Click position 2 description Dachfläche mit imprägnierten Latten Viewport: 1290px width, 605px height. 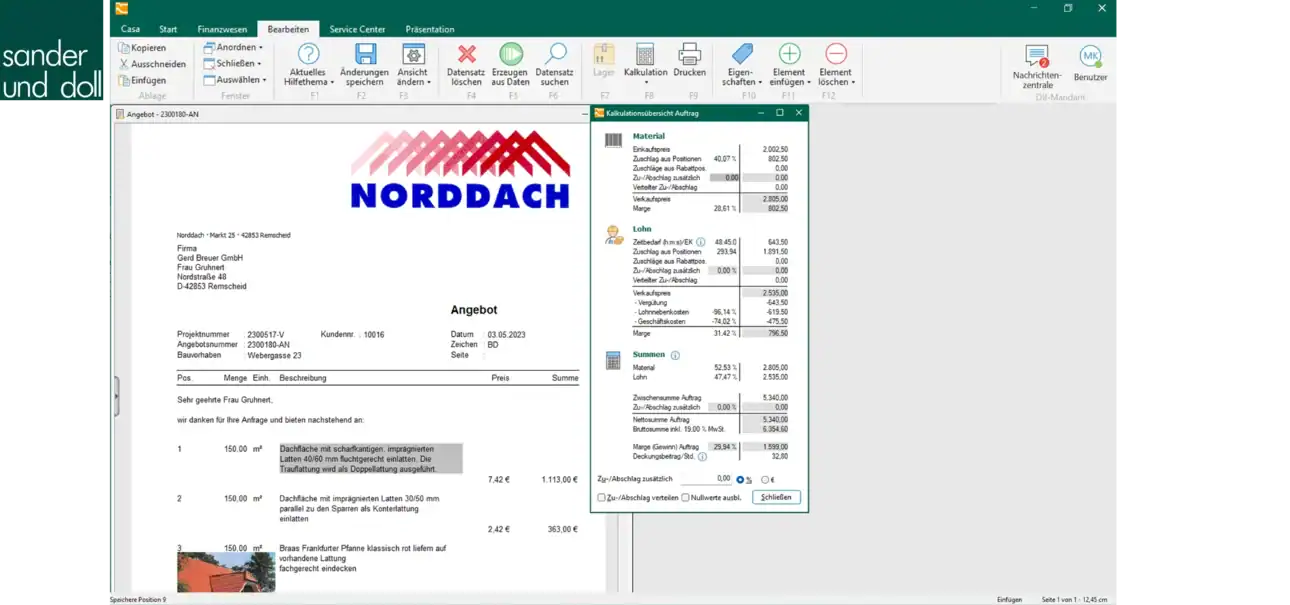pos(360,508)
